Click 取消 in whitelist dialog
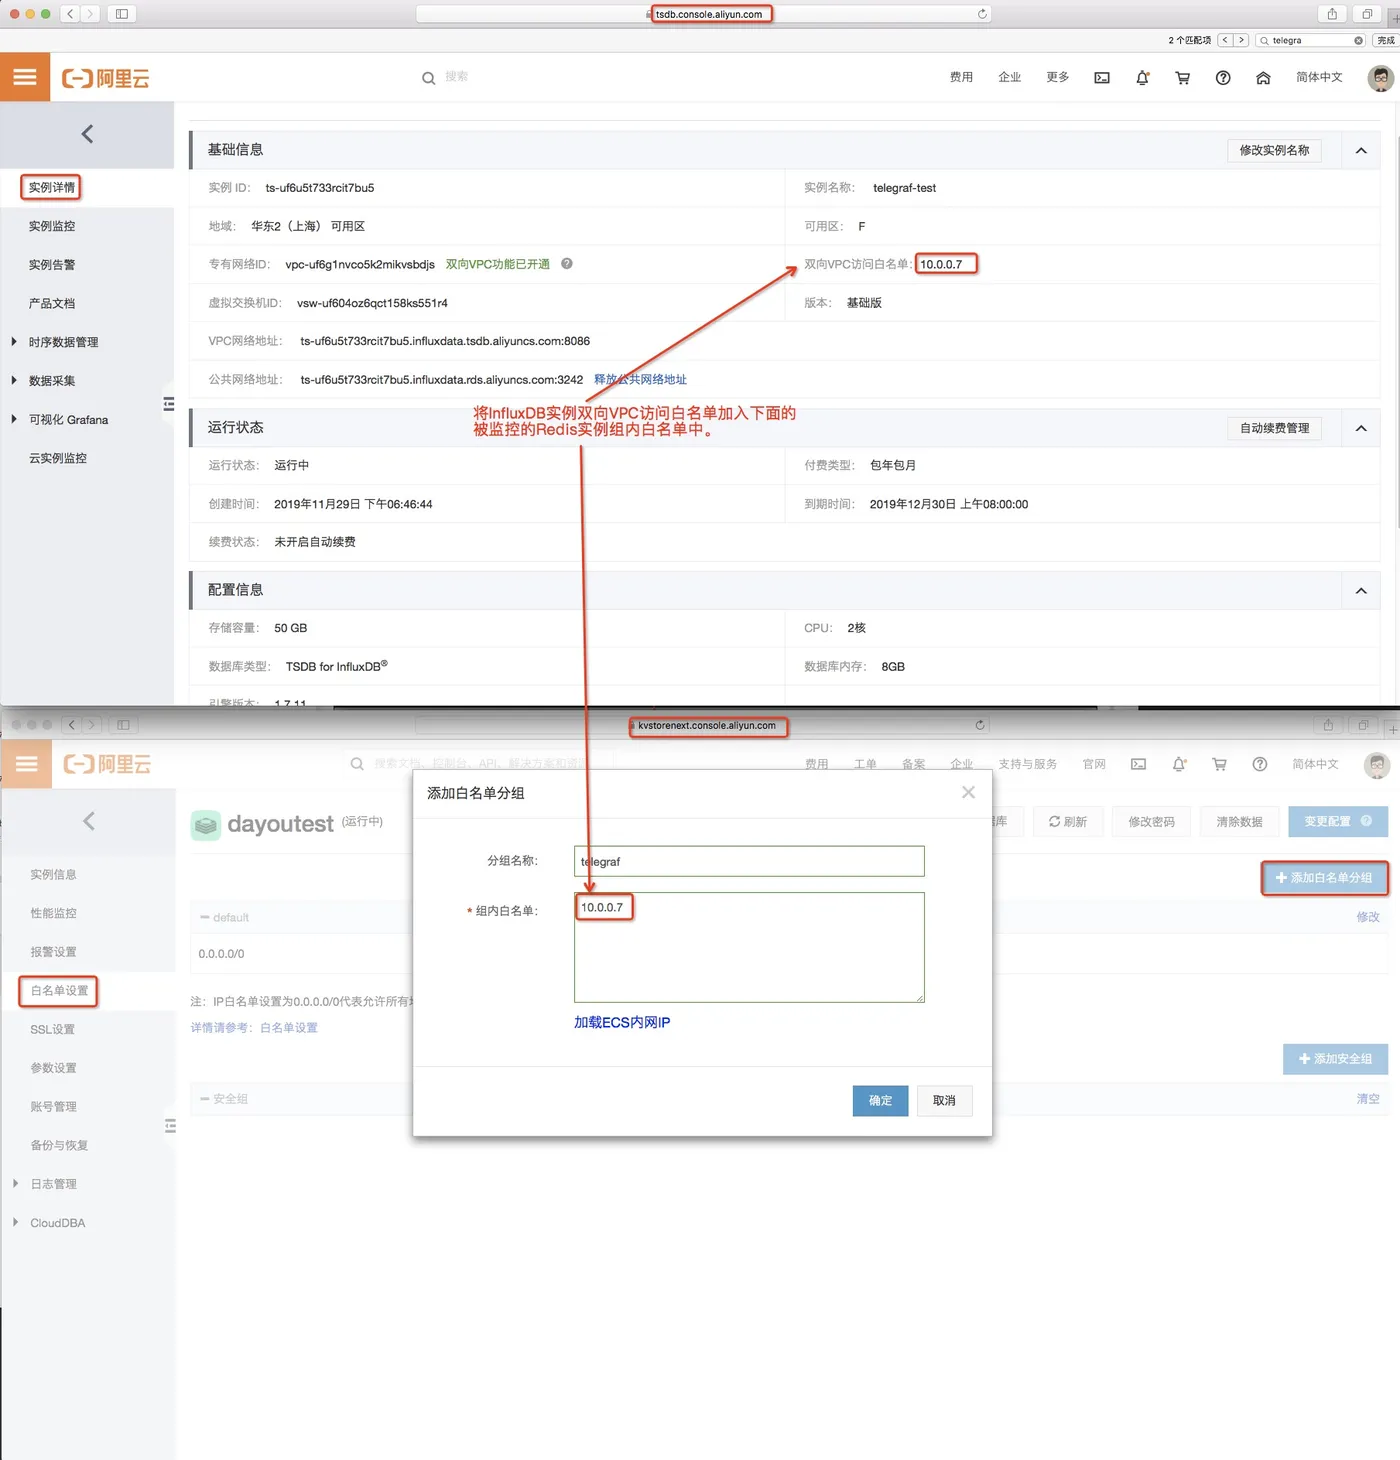Screen dimensions: 1400x1460 [x=944, y=1100]
